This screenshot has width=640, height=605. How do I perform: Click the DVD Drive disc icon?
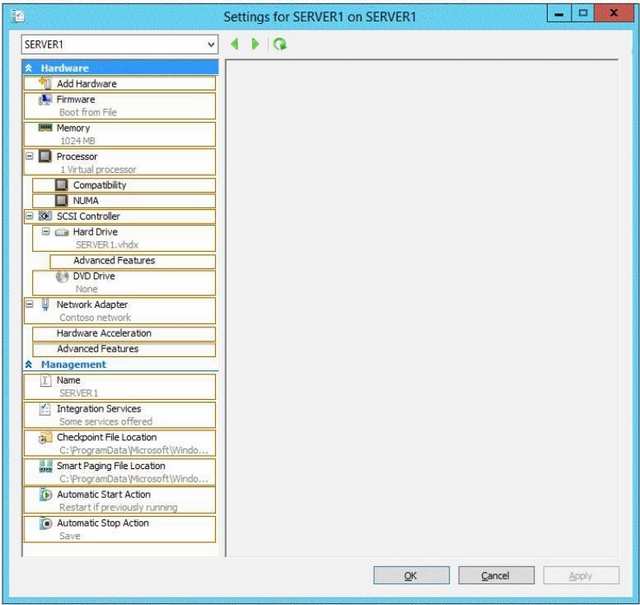tap(62, 276)
